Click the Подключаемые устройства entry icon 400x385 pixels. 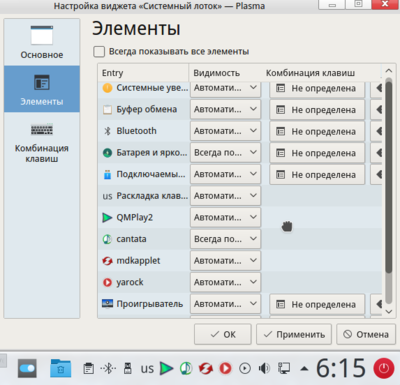[x=107, y=174]
